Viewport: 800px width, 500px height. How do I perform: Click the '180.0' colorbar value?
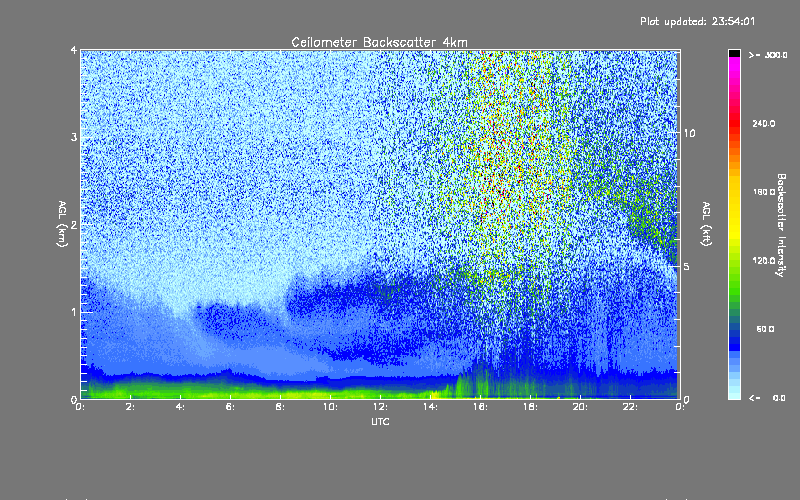[764, 192]
